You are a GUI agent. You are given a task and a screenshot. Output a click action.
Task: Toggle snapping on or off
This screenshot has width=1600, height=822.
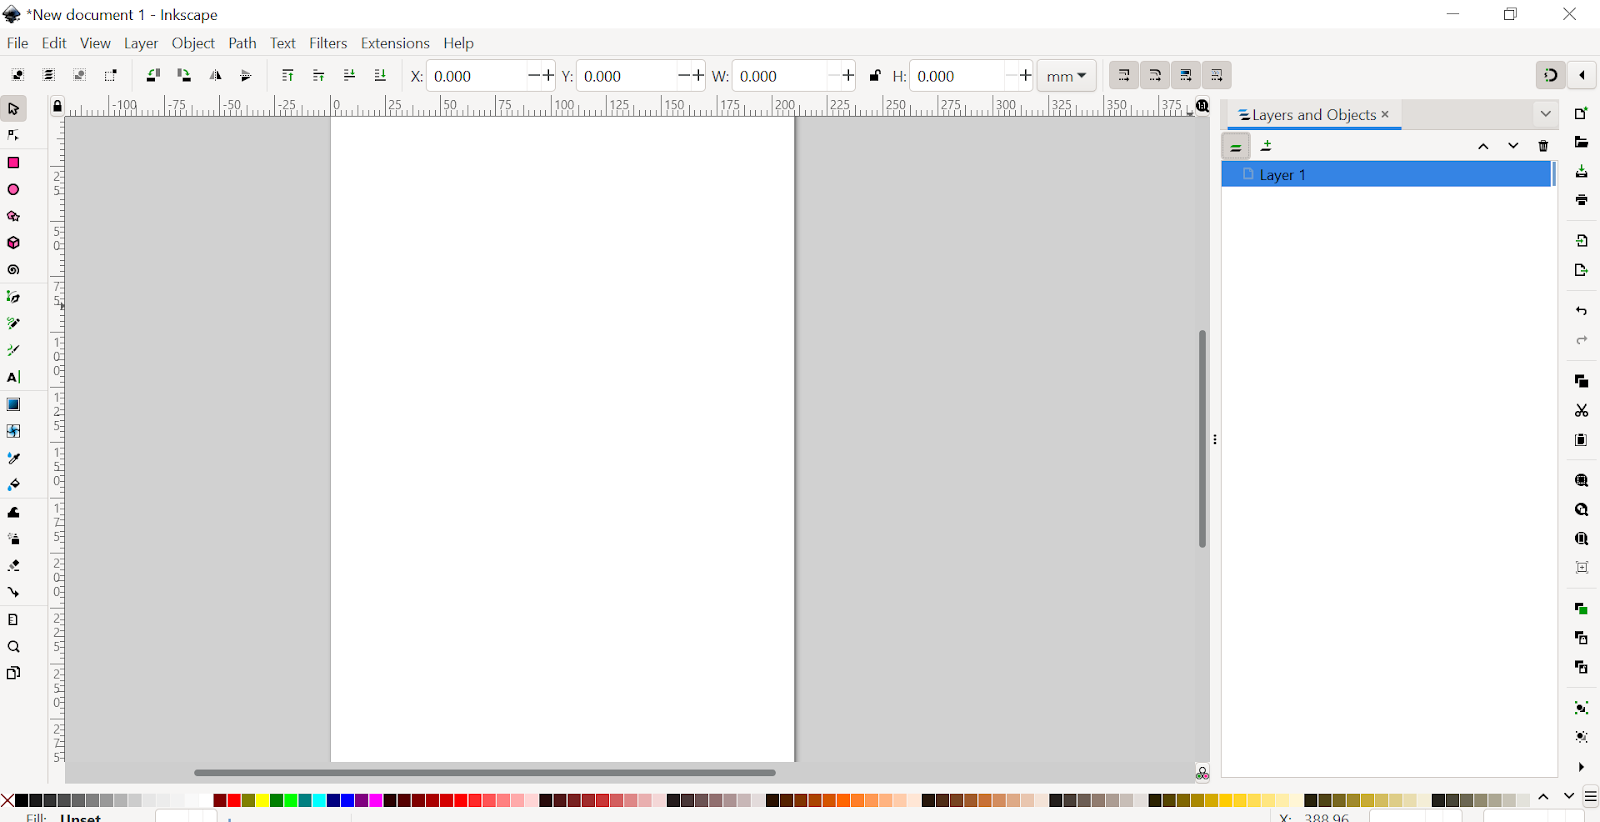[1550, 75]
